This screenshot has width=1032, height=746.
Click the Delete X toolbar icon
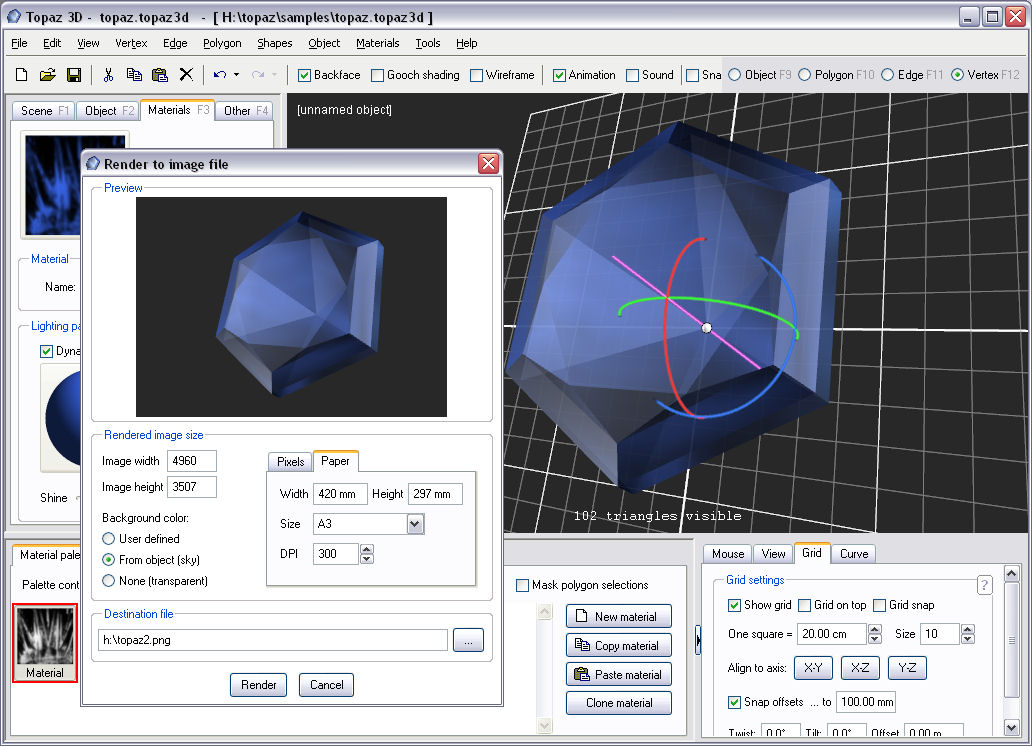click(x=186, y=75)
